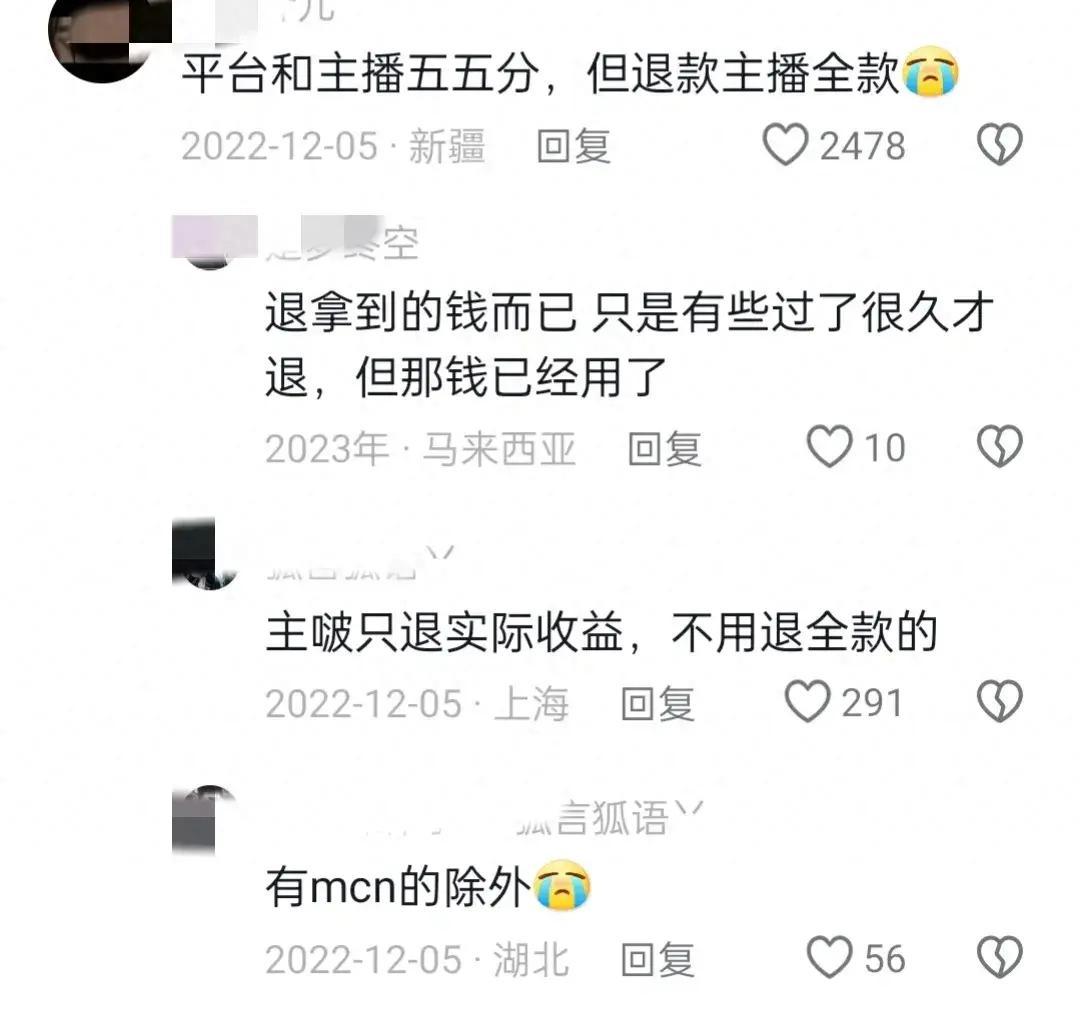This screenshot has height=1020, width=1080.
Task: Tap 回复 under the 湖北 comment
Action: point(657,959)
